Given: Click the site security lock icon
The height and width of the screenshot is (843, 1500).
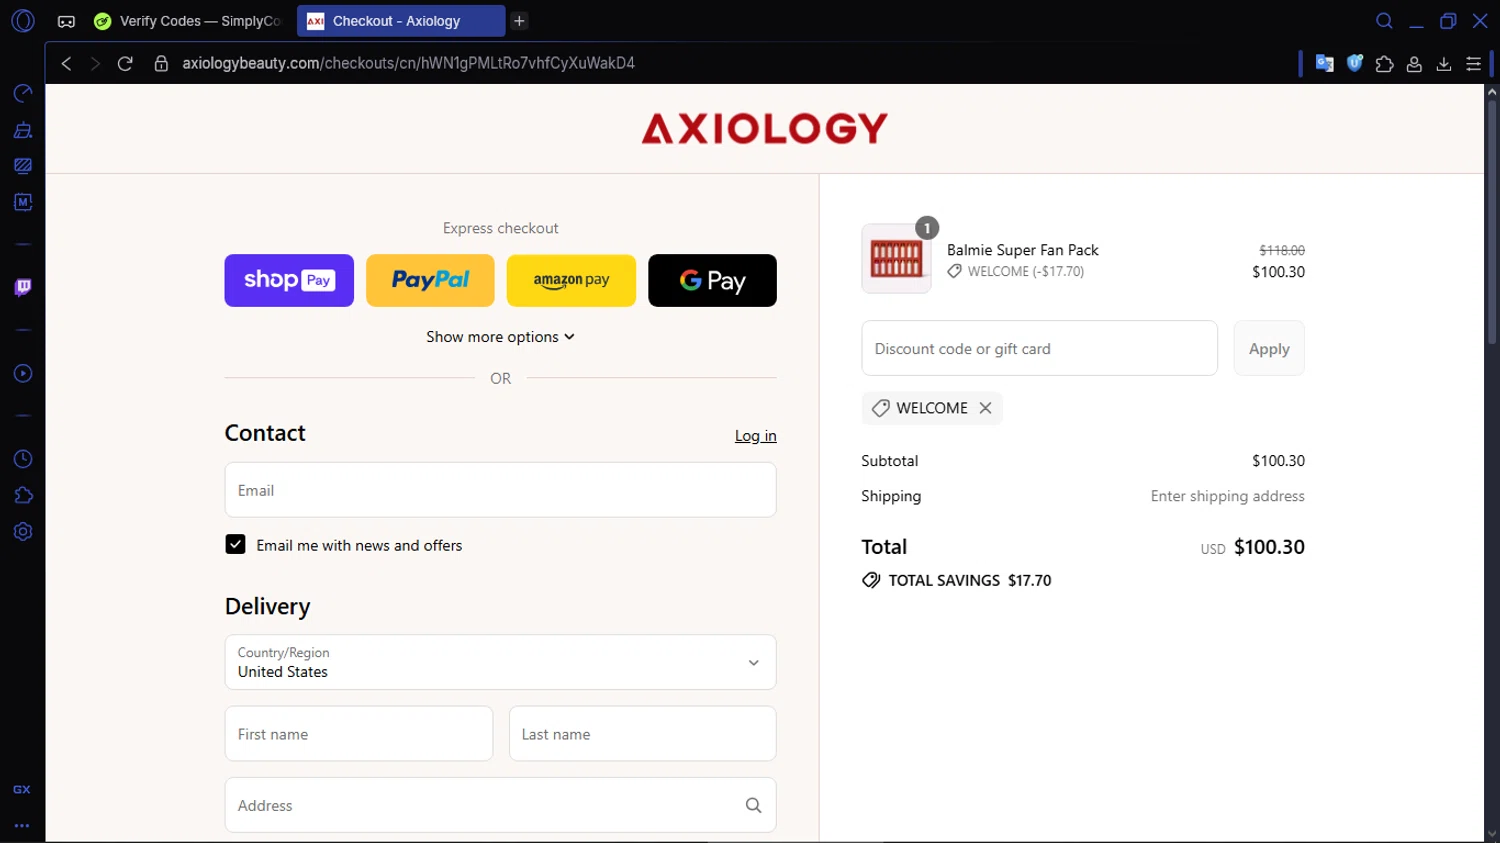Looking at the screenshot, I should pyautogui.click(x=161, y=63).
